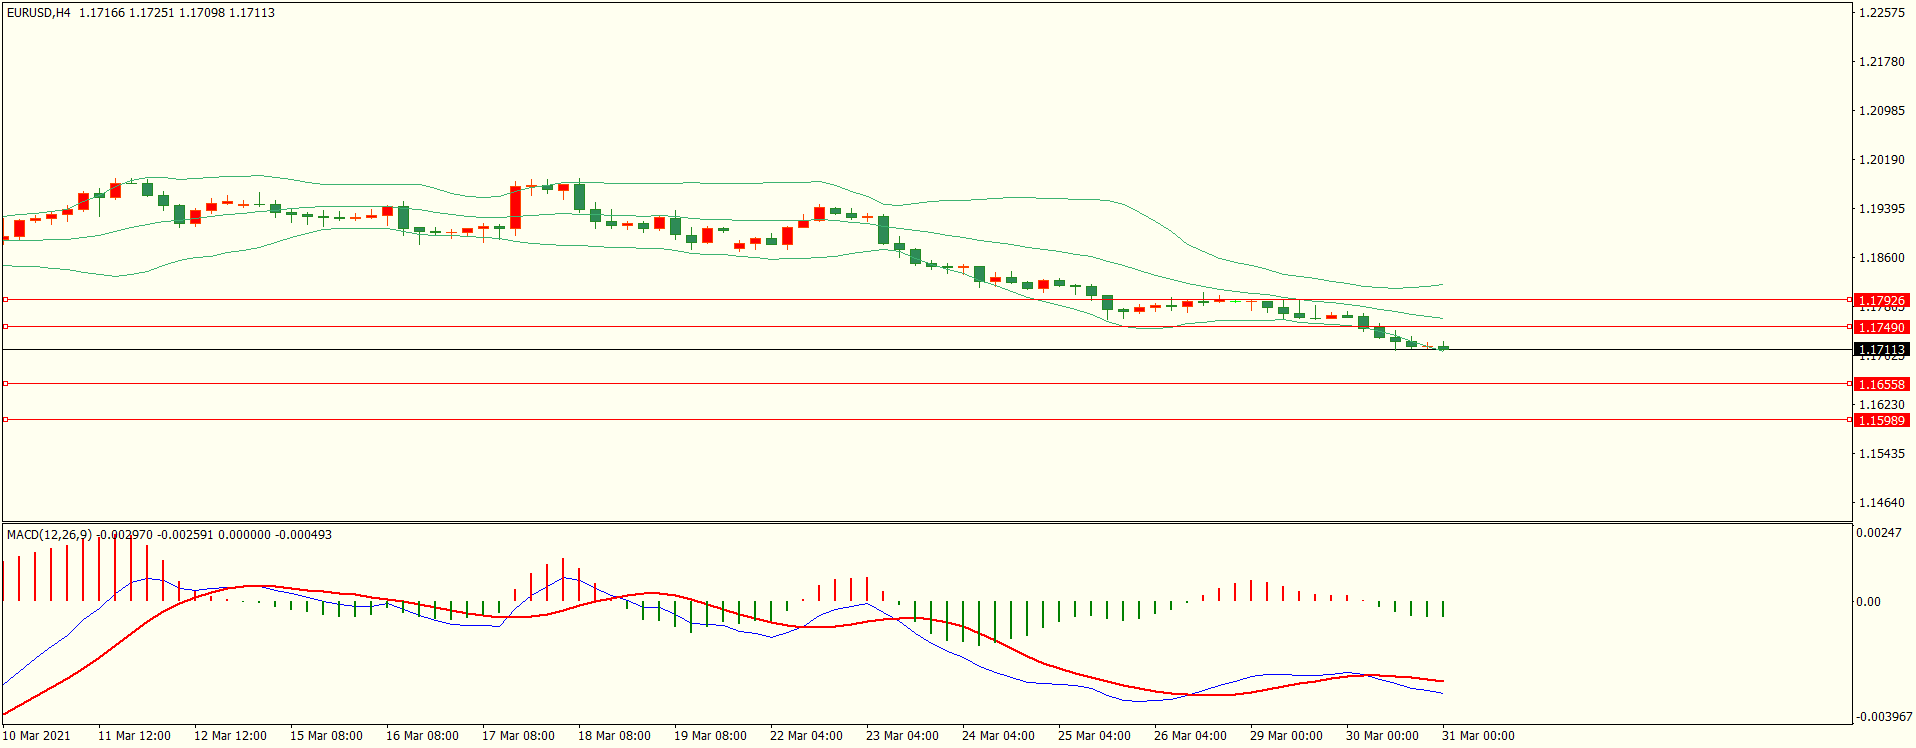
Task: Select the horizontal line at 1.16558
Action: tap(926, 383)
